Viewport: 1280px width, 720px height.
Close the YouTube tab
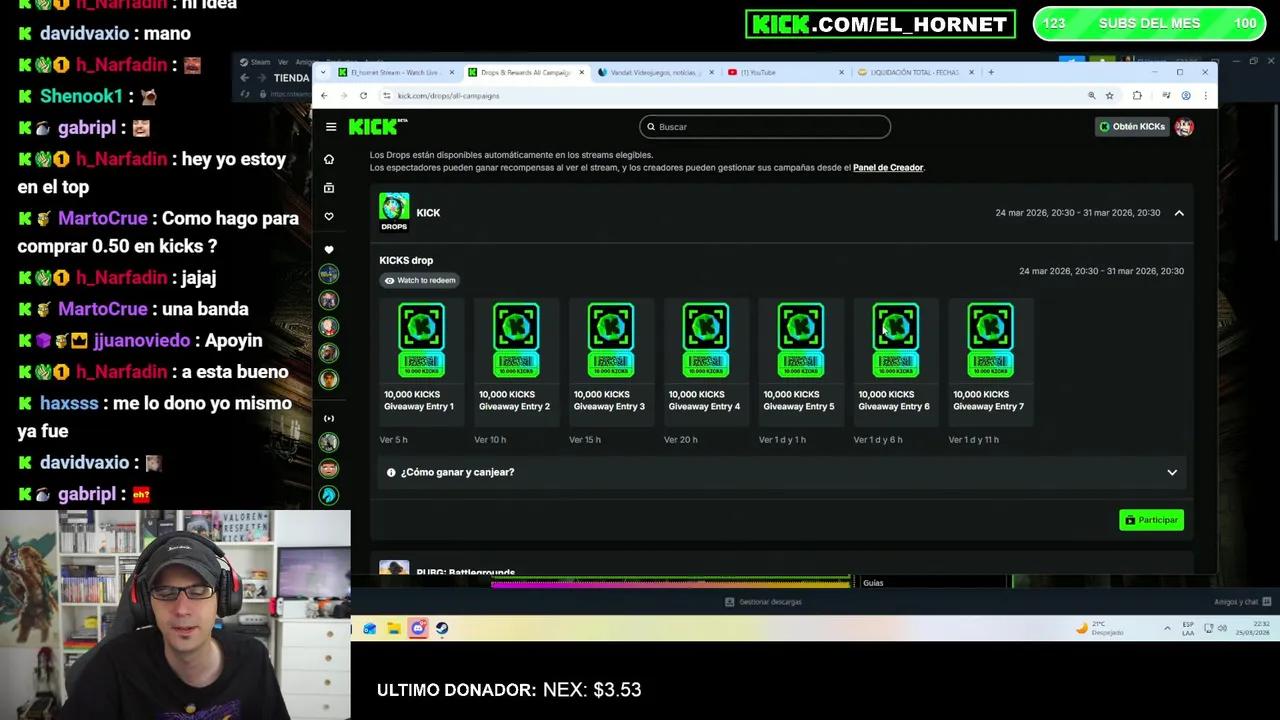841,72
